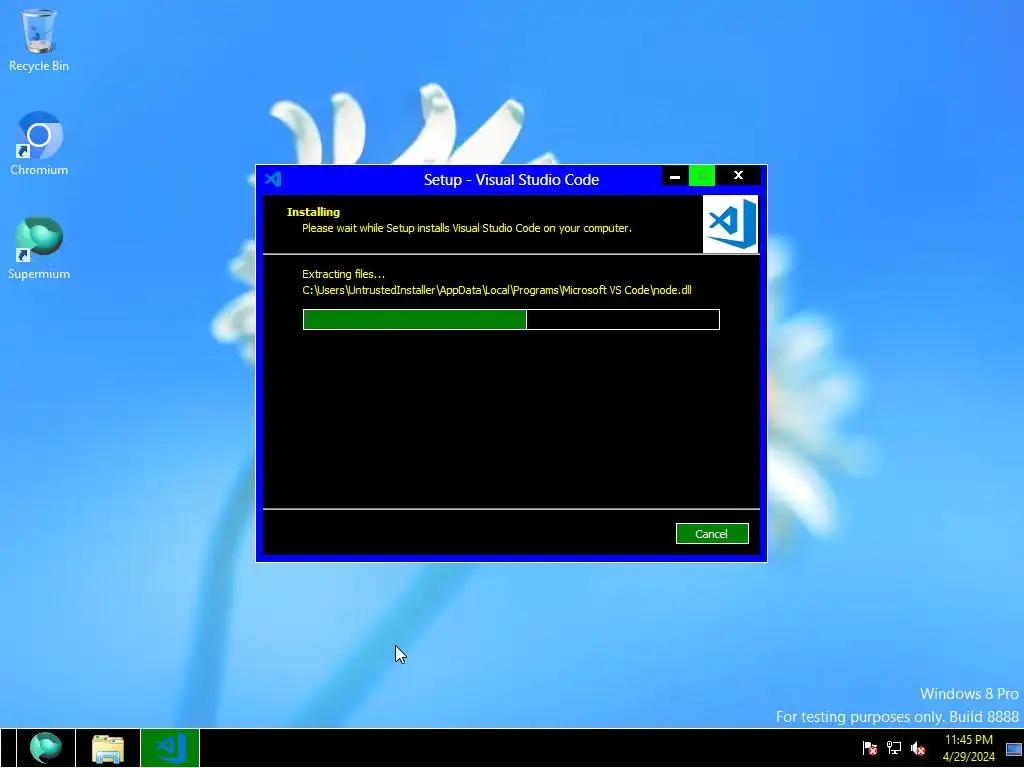Viewport: 1024px width, 768px height.
Task: Click the green maximize button on Setup
Action: click(702, 176)
